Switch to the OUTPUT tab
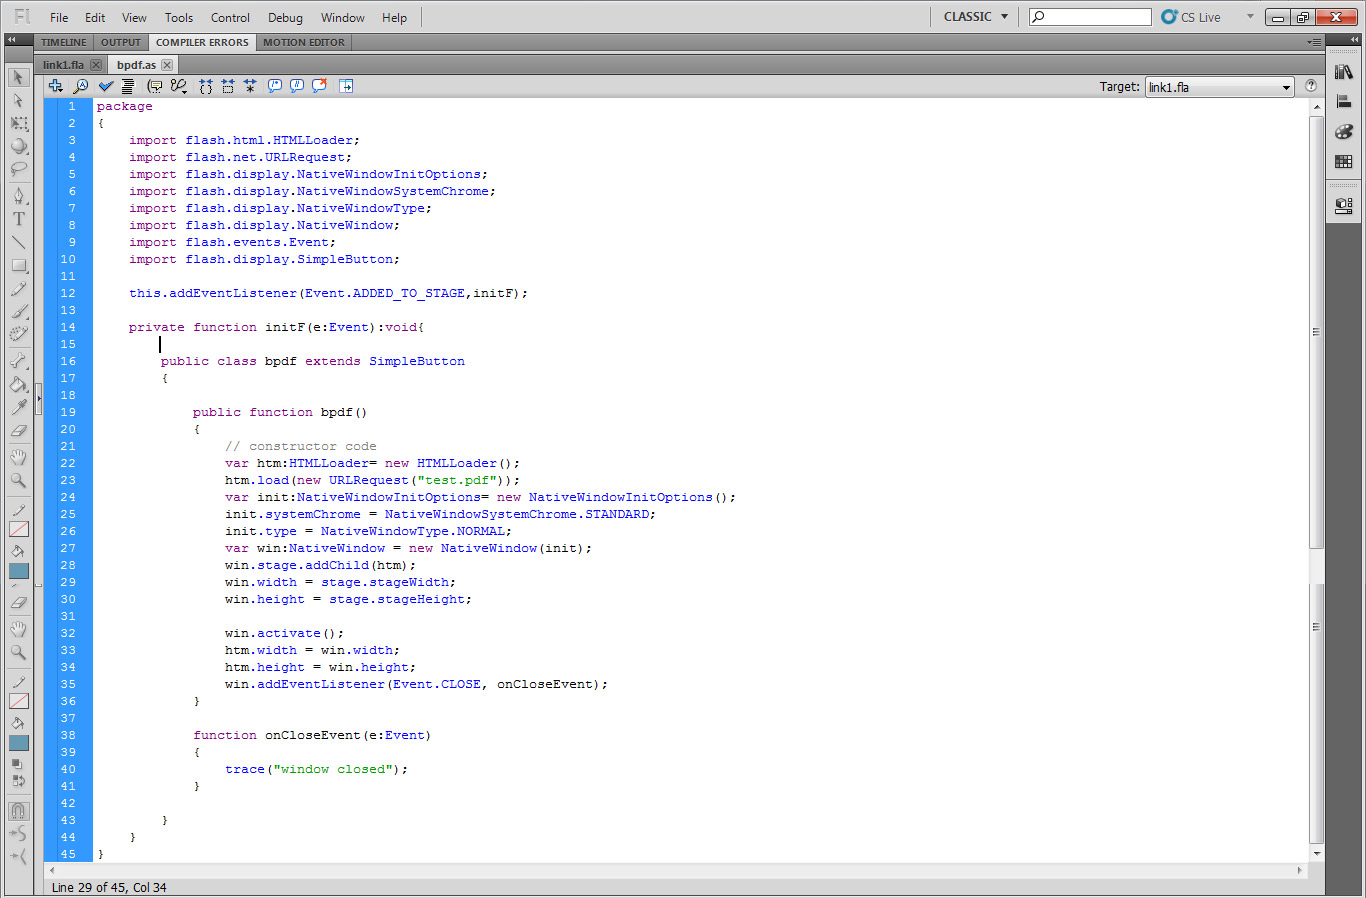 (x=121, y=42)
